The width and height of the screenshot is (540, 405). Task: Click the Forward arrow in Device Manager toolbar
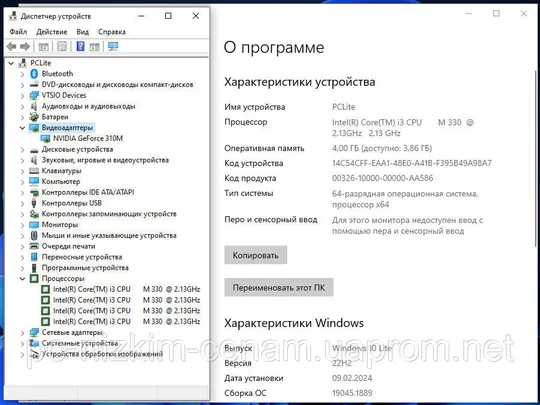(25, 46)
